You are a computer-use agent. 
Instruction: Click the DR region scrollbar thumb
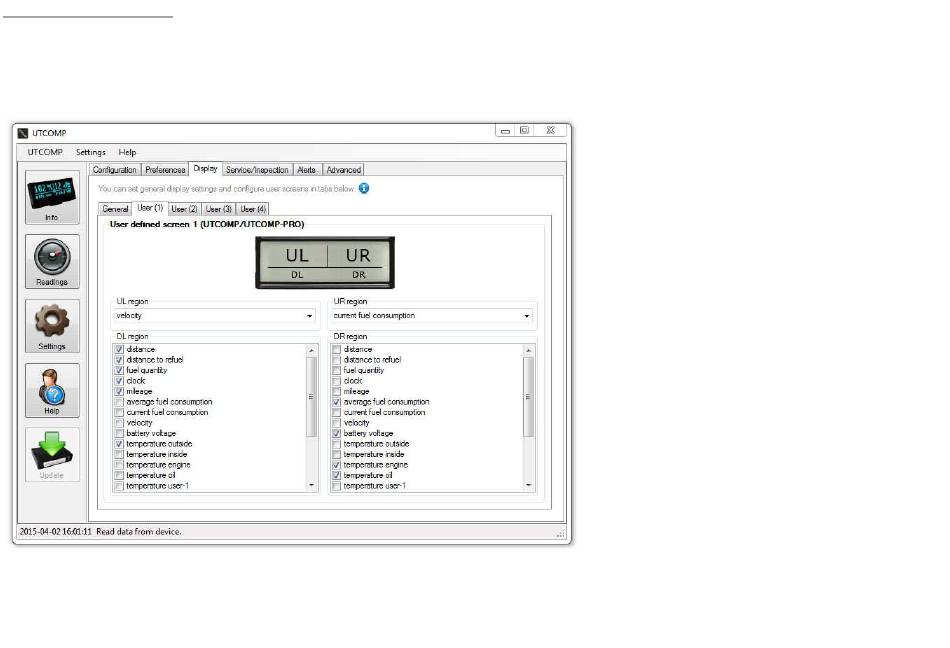click(528, 397)
